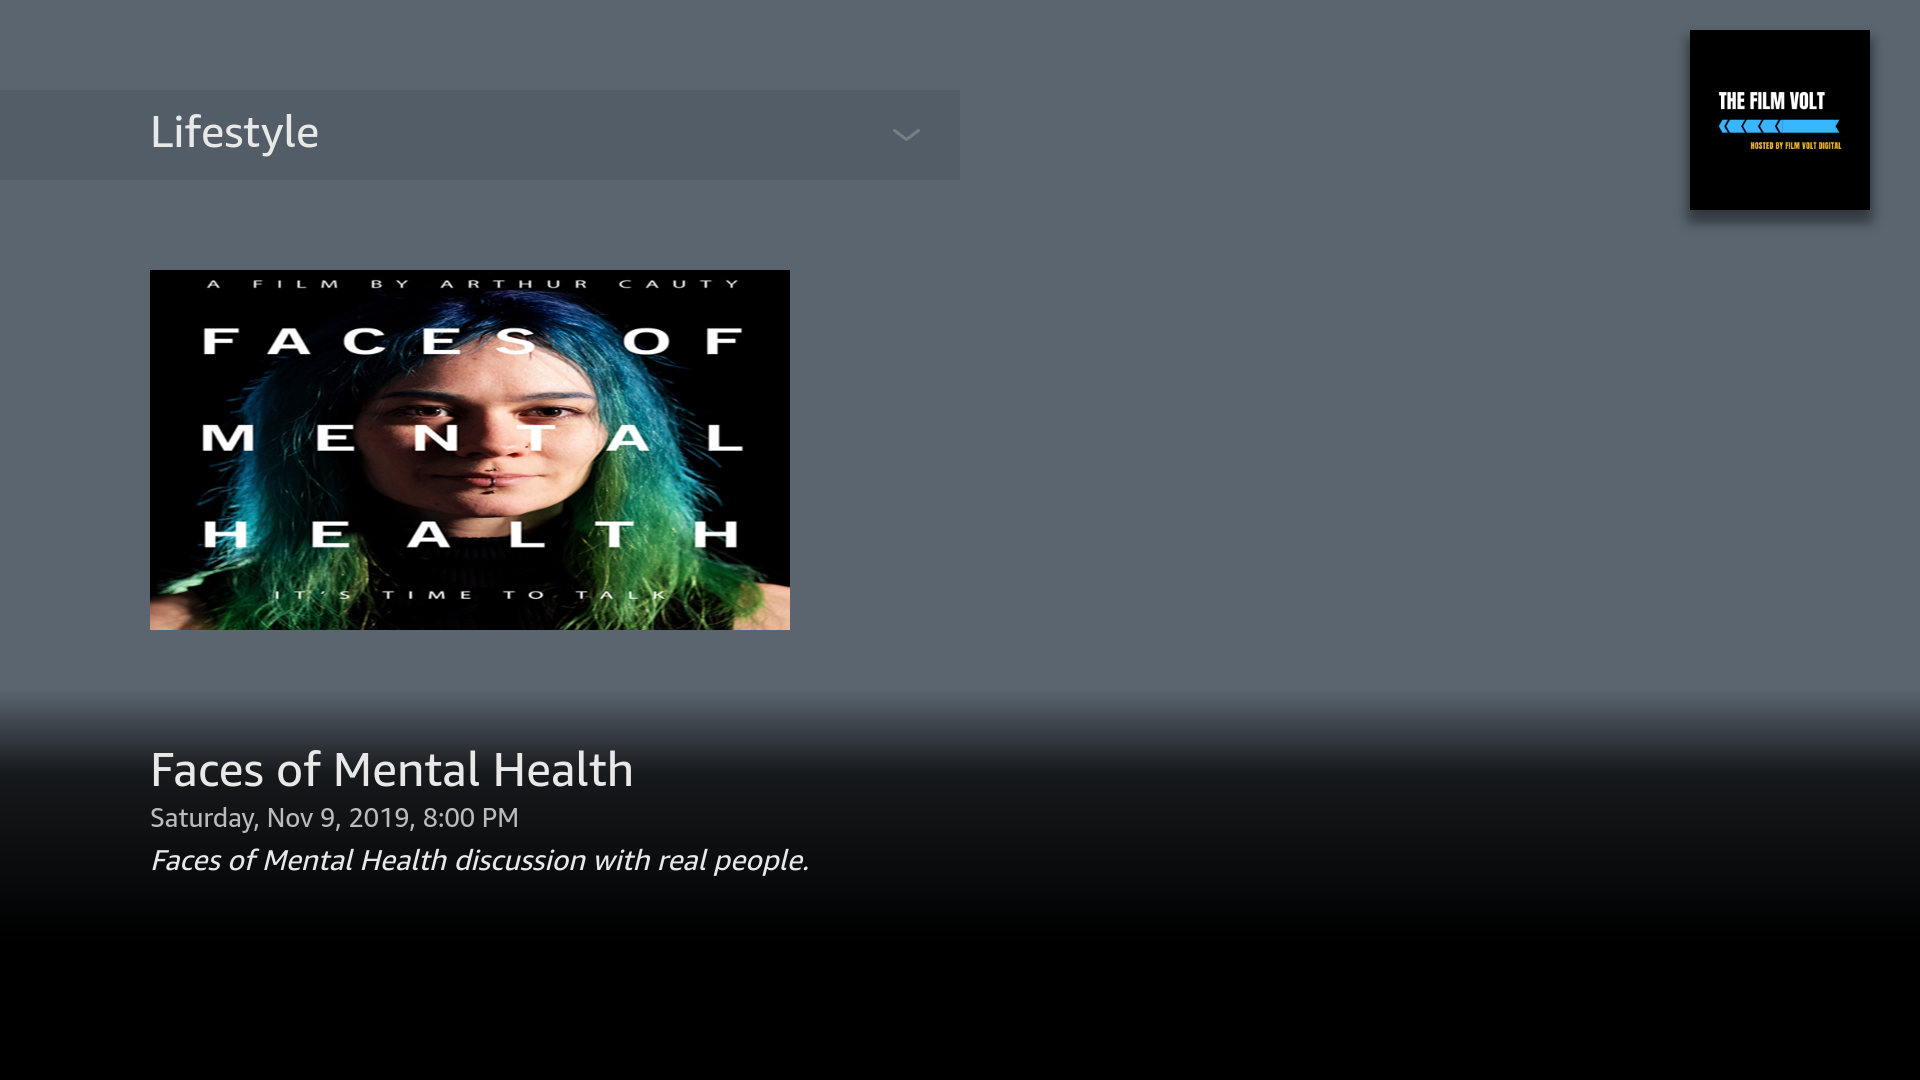Select the Saturday, Nov 9, 2019 date line
The image size is (1920, 1080).
coord(334,818)
